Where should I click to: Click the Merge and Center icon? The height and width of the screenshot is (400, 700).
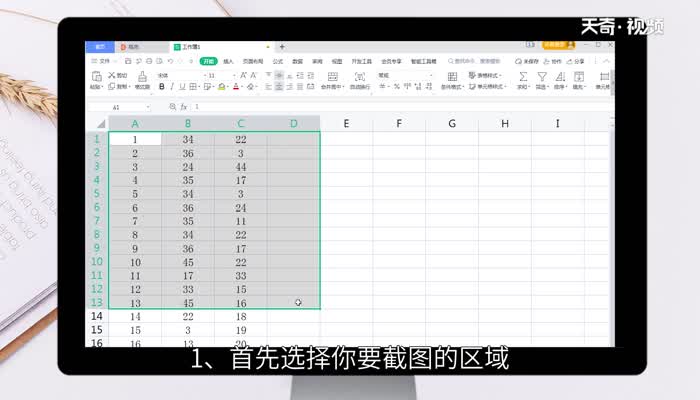click(333, 76)
